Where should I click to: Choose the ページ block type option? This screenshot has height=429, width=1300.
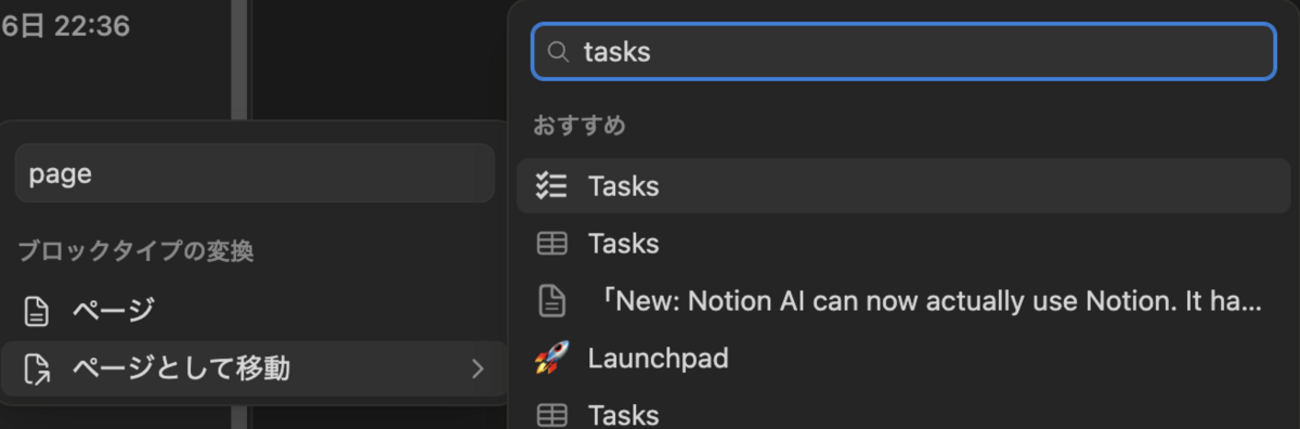pos(254,311)
